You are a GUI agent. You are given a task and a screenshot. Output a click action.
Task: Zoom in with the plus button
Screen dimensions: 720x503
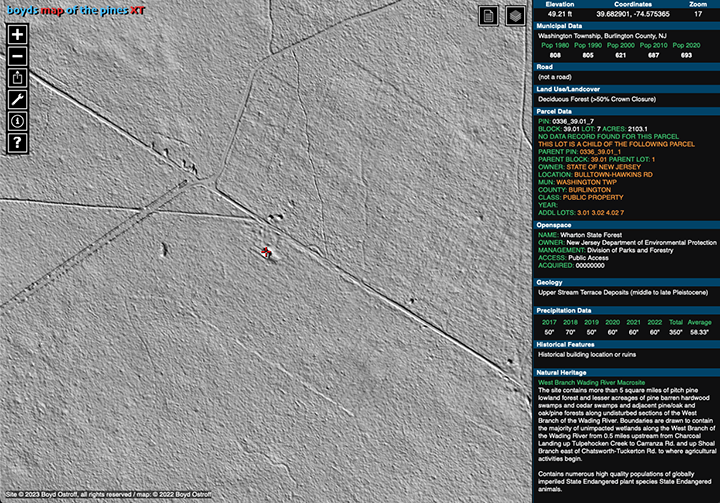[17, 34]
